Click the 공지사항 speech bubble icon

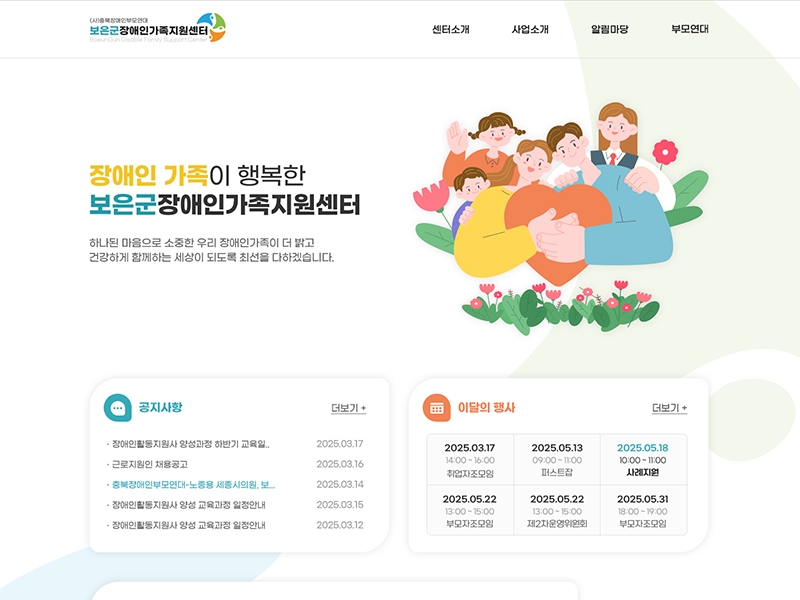click(118, 408)
